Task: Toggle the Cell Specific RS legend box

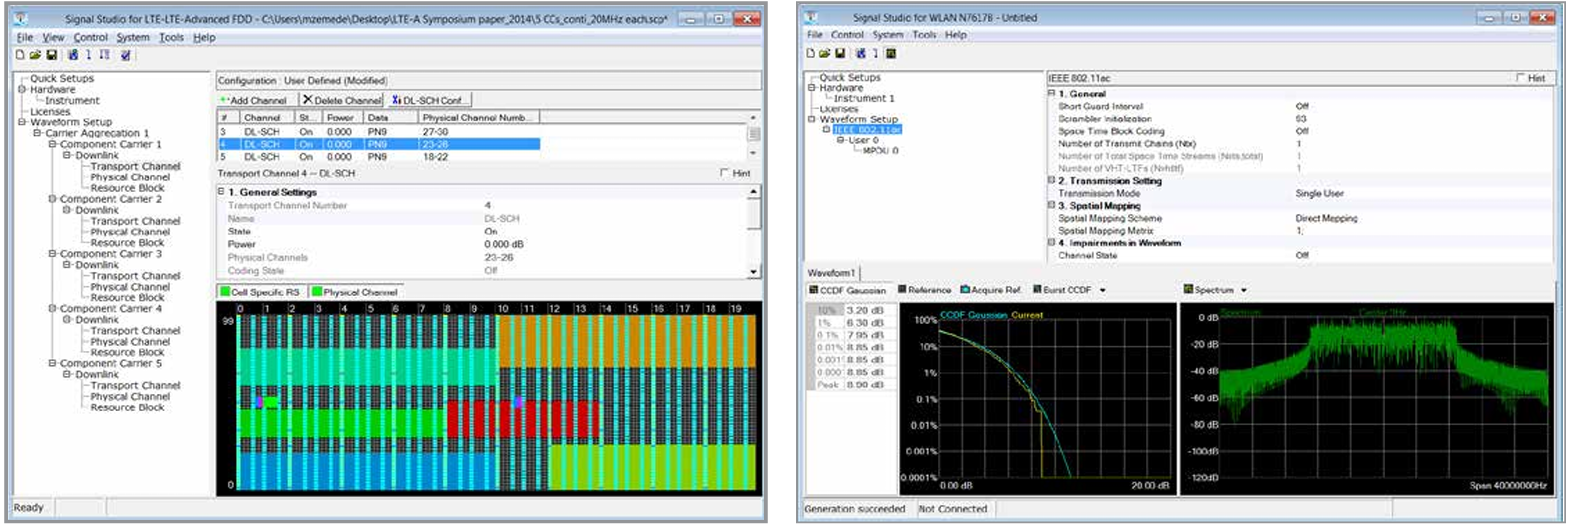Action: pos(260,292)
